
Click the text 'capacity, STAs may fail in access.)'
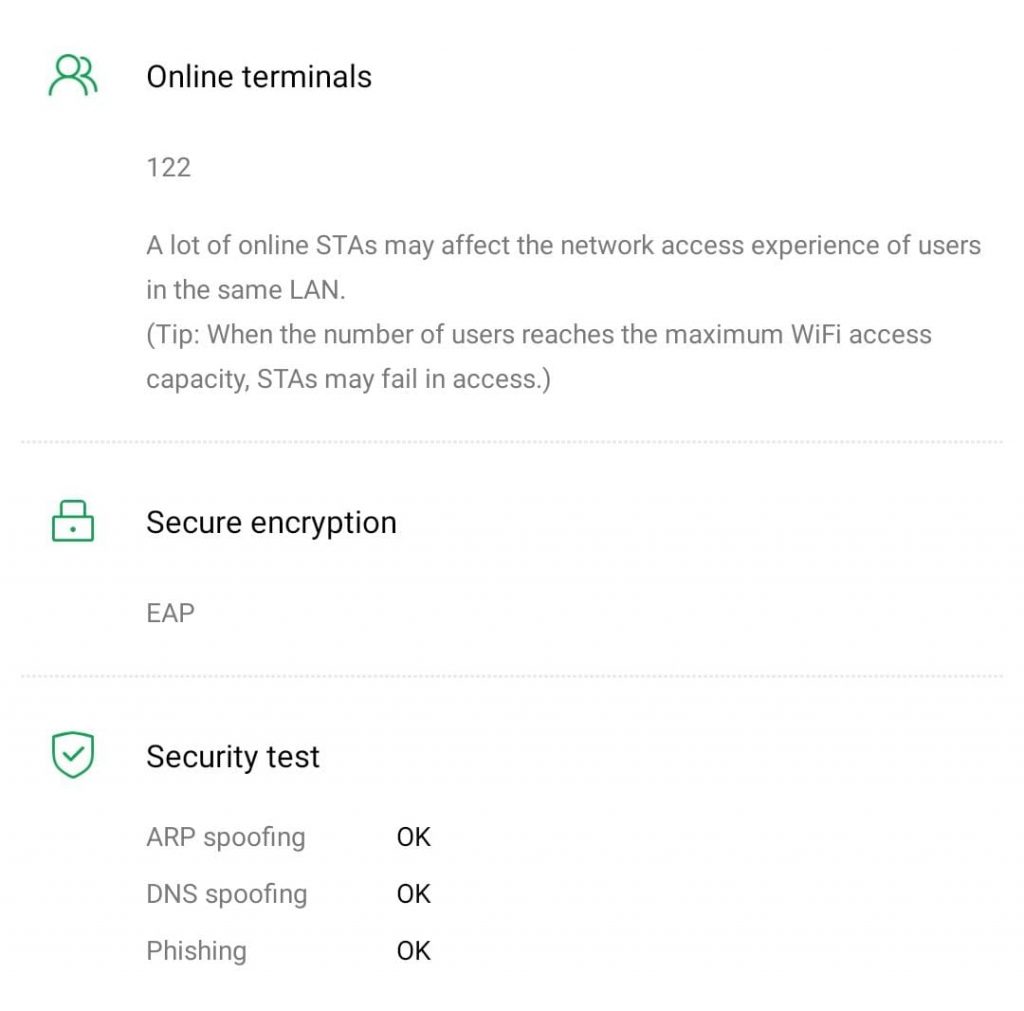[x=348, y=380]
